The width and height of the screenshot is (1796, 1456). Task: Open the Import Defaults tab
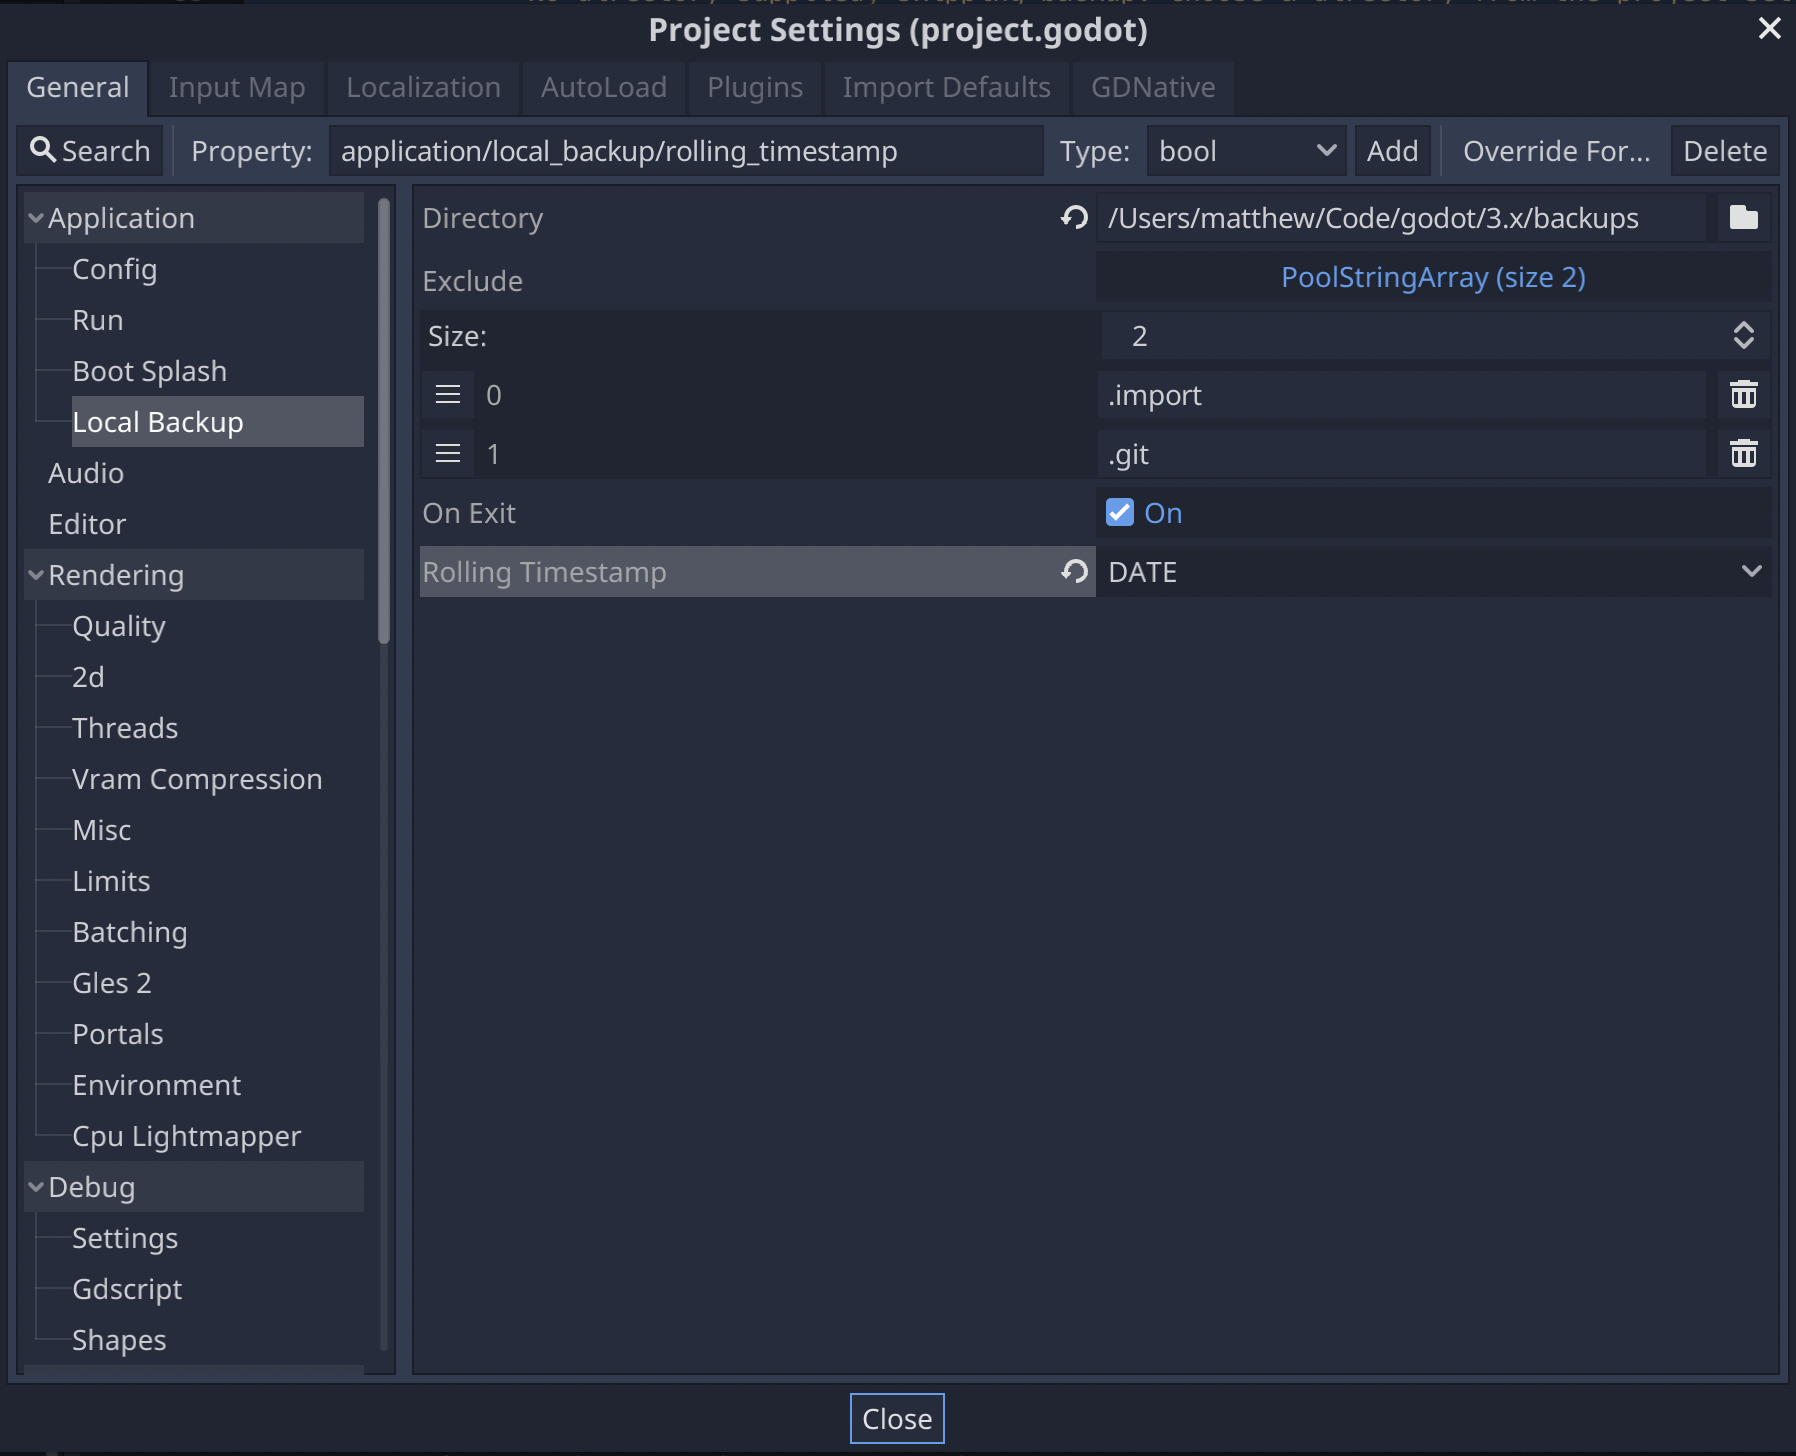coord(946,88)
